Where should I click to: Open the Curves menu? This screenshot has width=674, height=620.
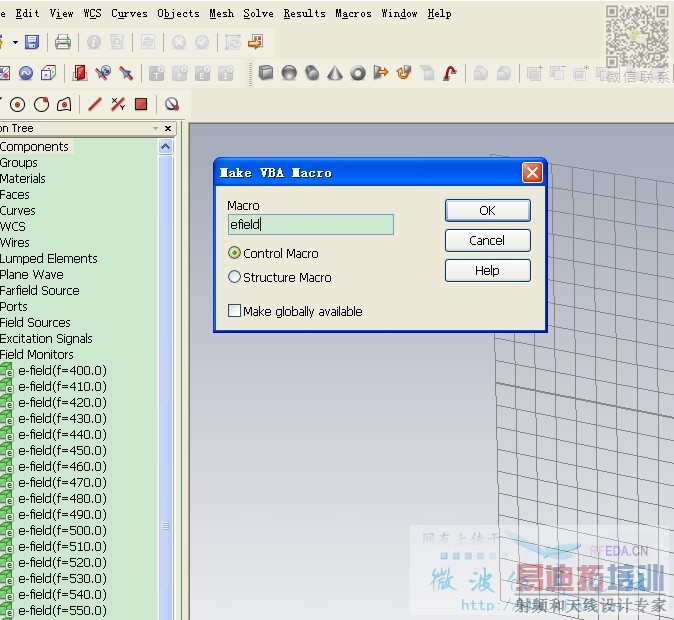click(129, 13)
